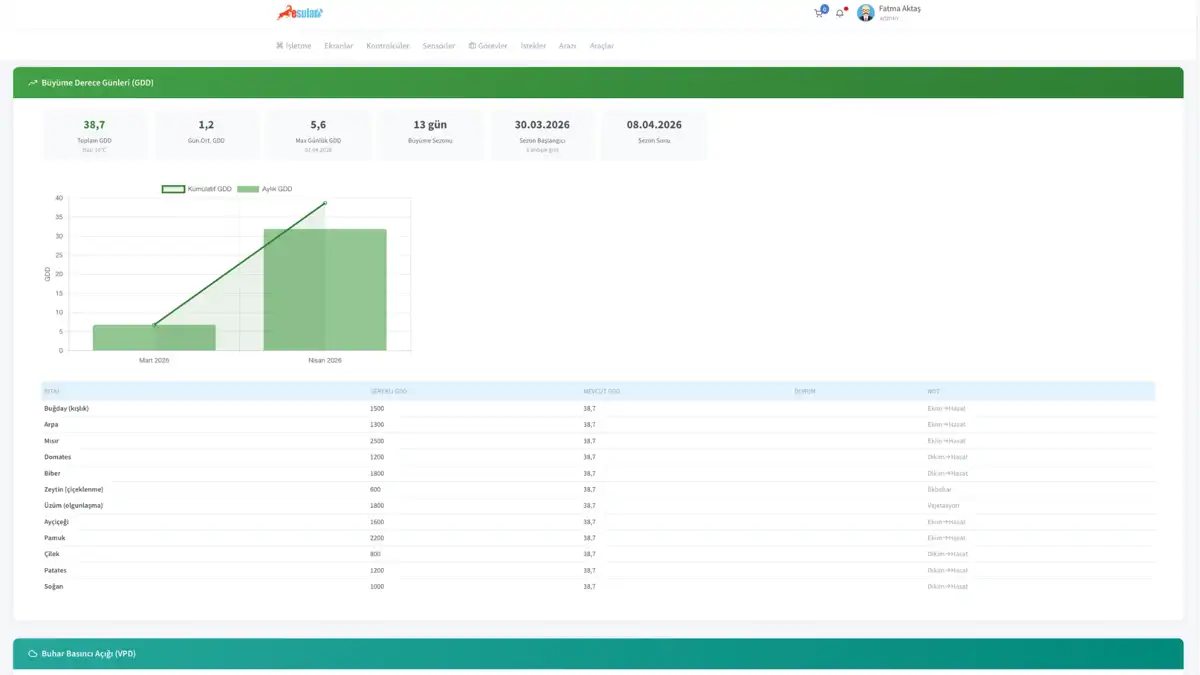Click the esular logo
The height and width of the screenshot is (675, 1200).
click(300, 13)
